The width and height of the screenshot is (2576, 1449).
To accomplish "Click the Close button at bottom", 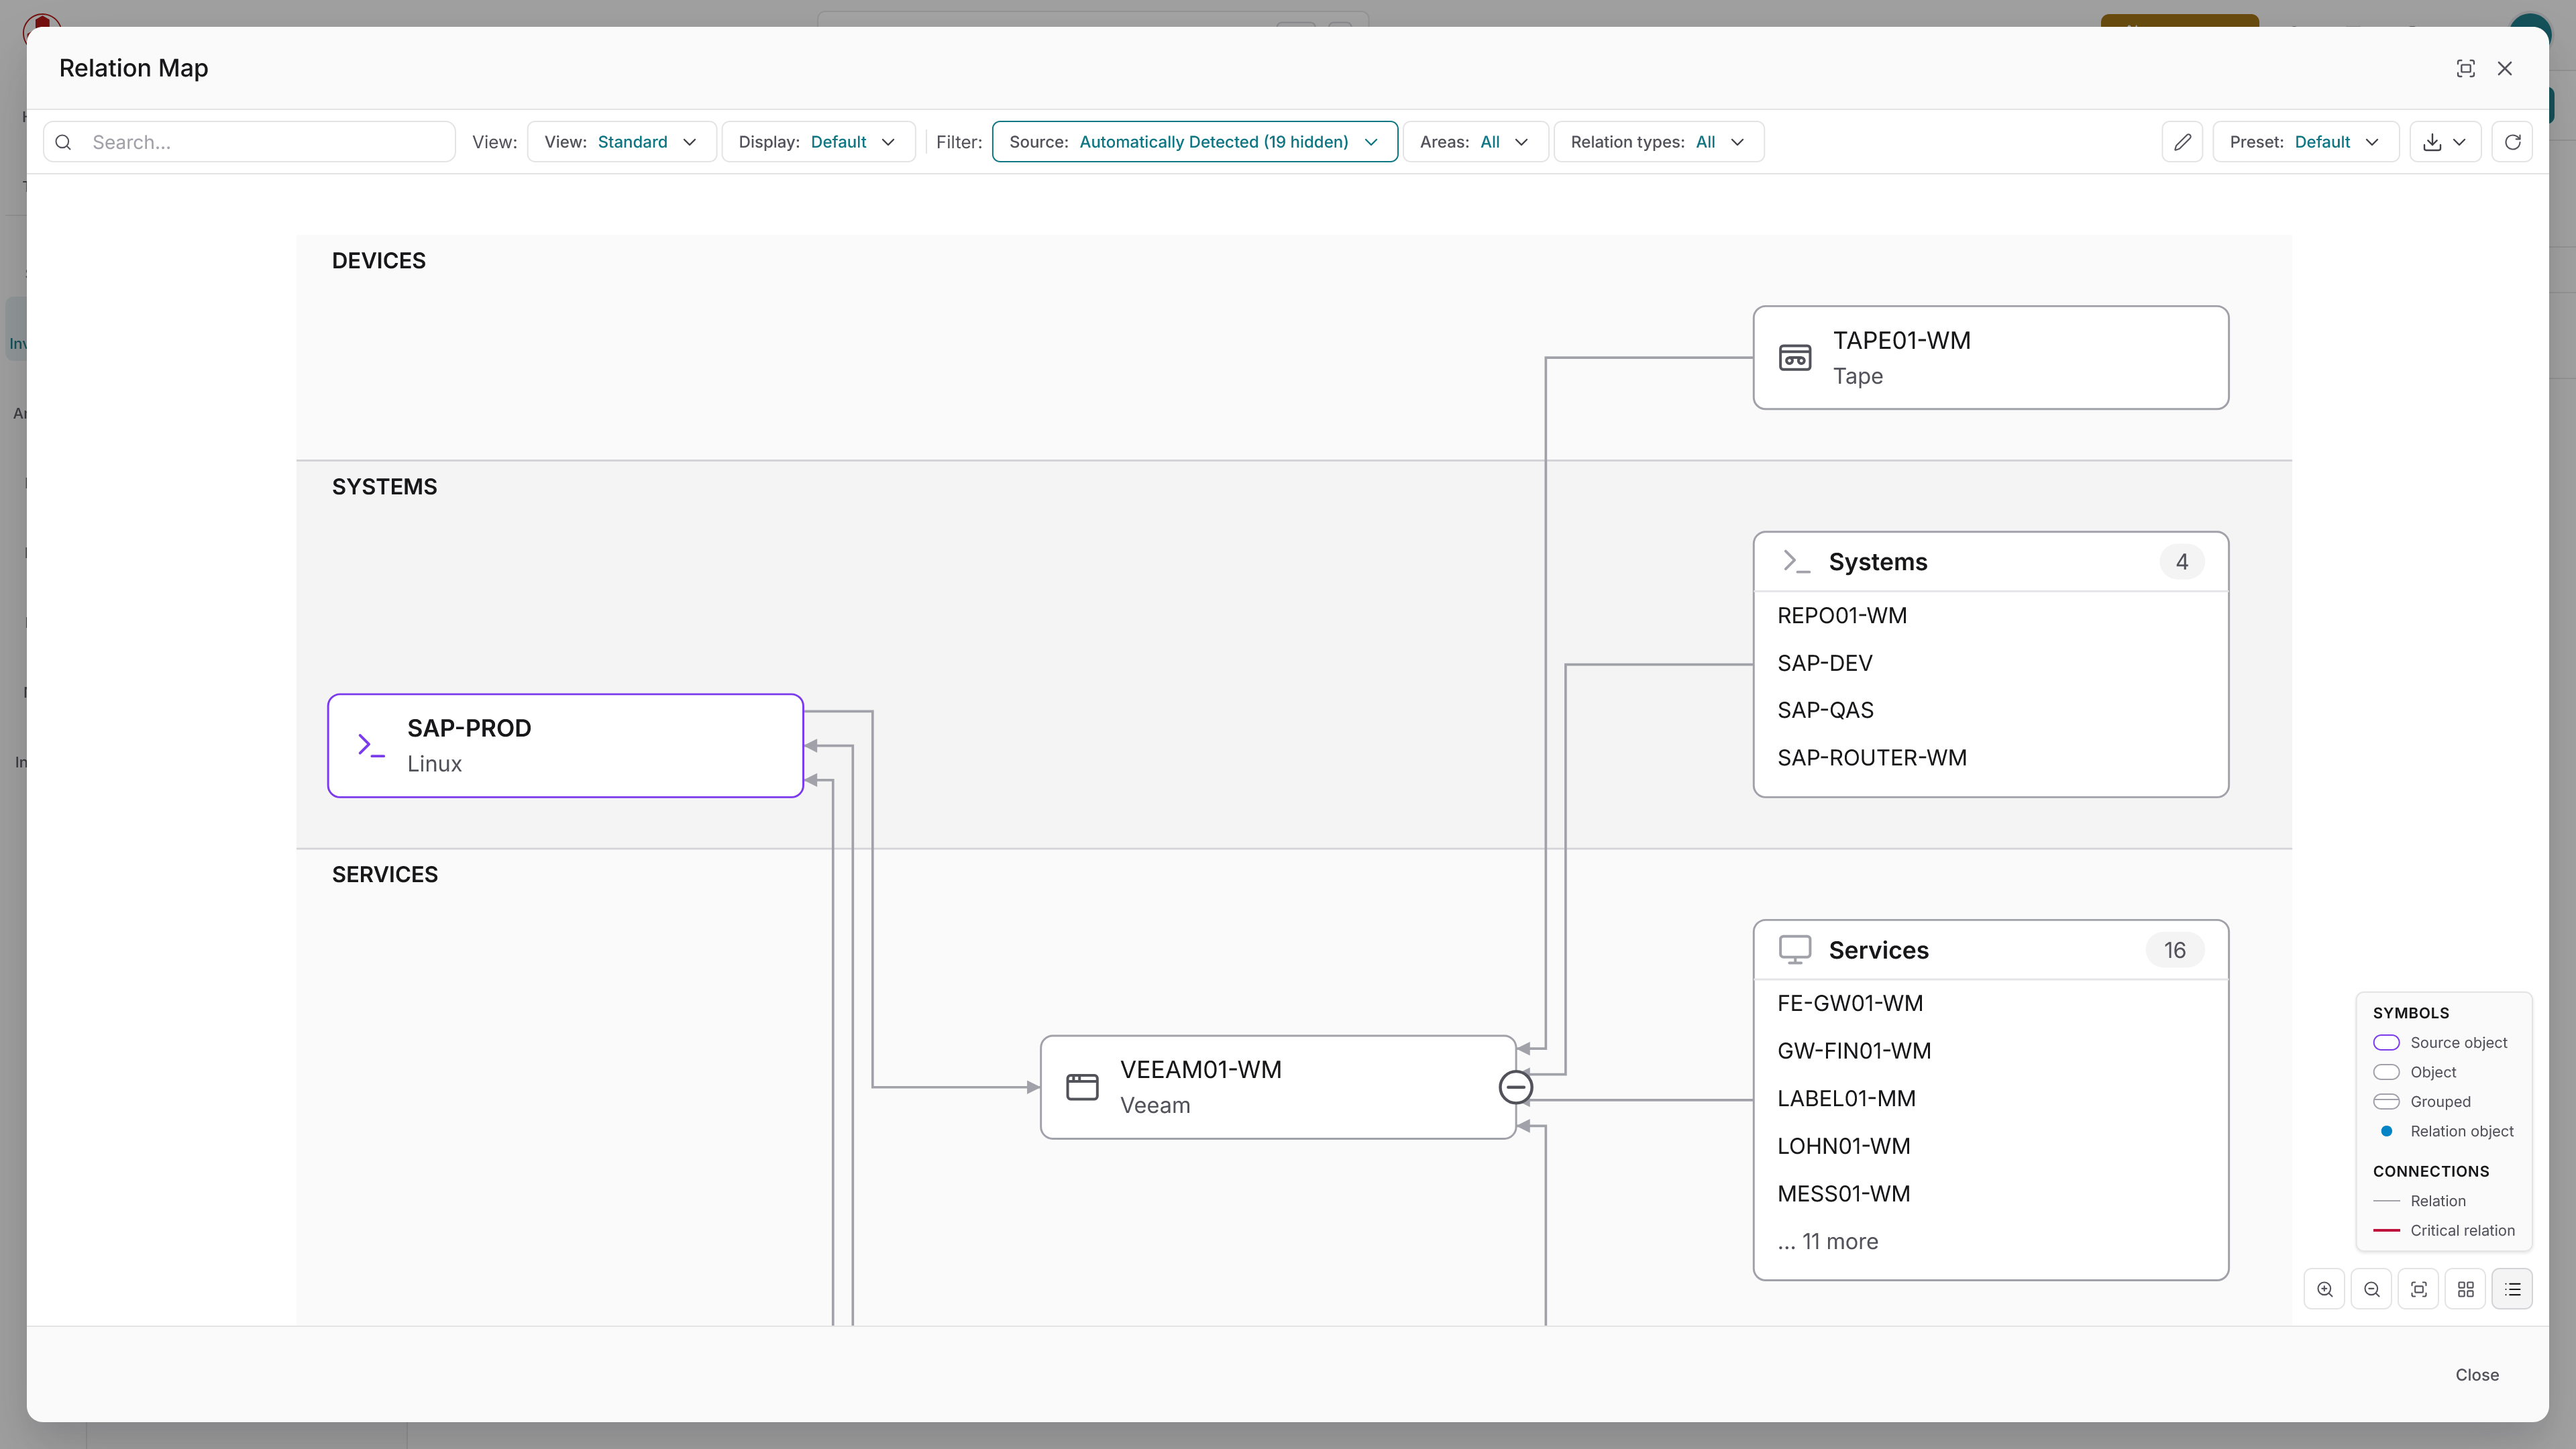I will pos(2476,1375).
